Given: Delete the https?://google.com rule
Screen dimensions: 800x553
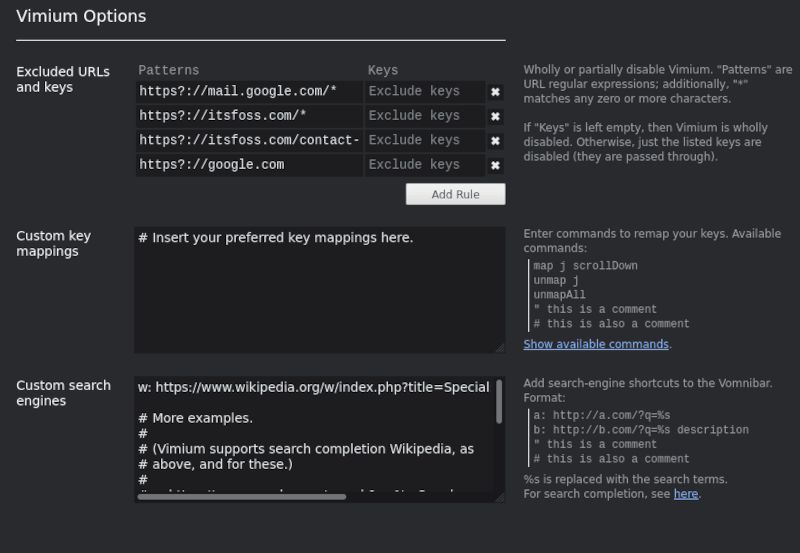Looking at the screenshot, I should [x=495, y=166].
